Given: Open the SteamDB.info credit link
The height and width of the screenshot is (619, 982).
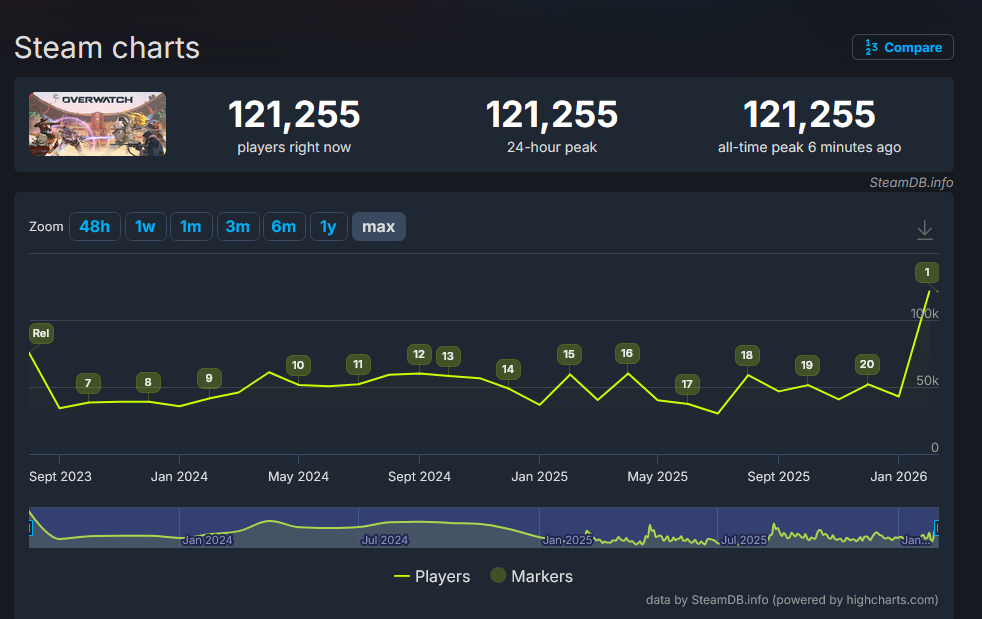Looking at the screenshot, I should coord(911,182).
